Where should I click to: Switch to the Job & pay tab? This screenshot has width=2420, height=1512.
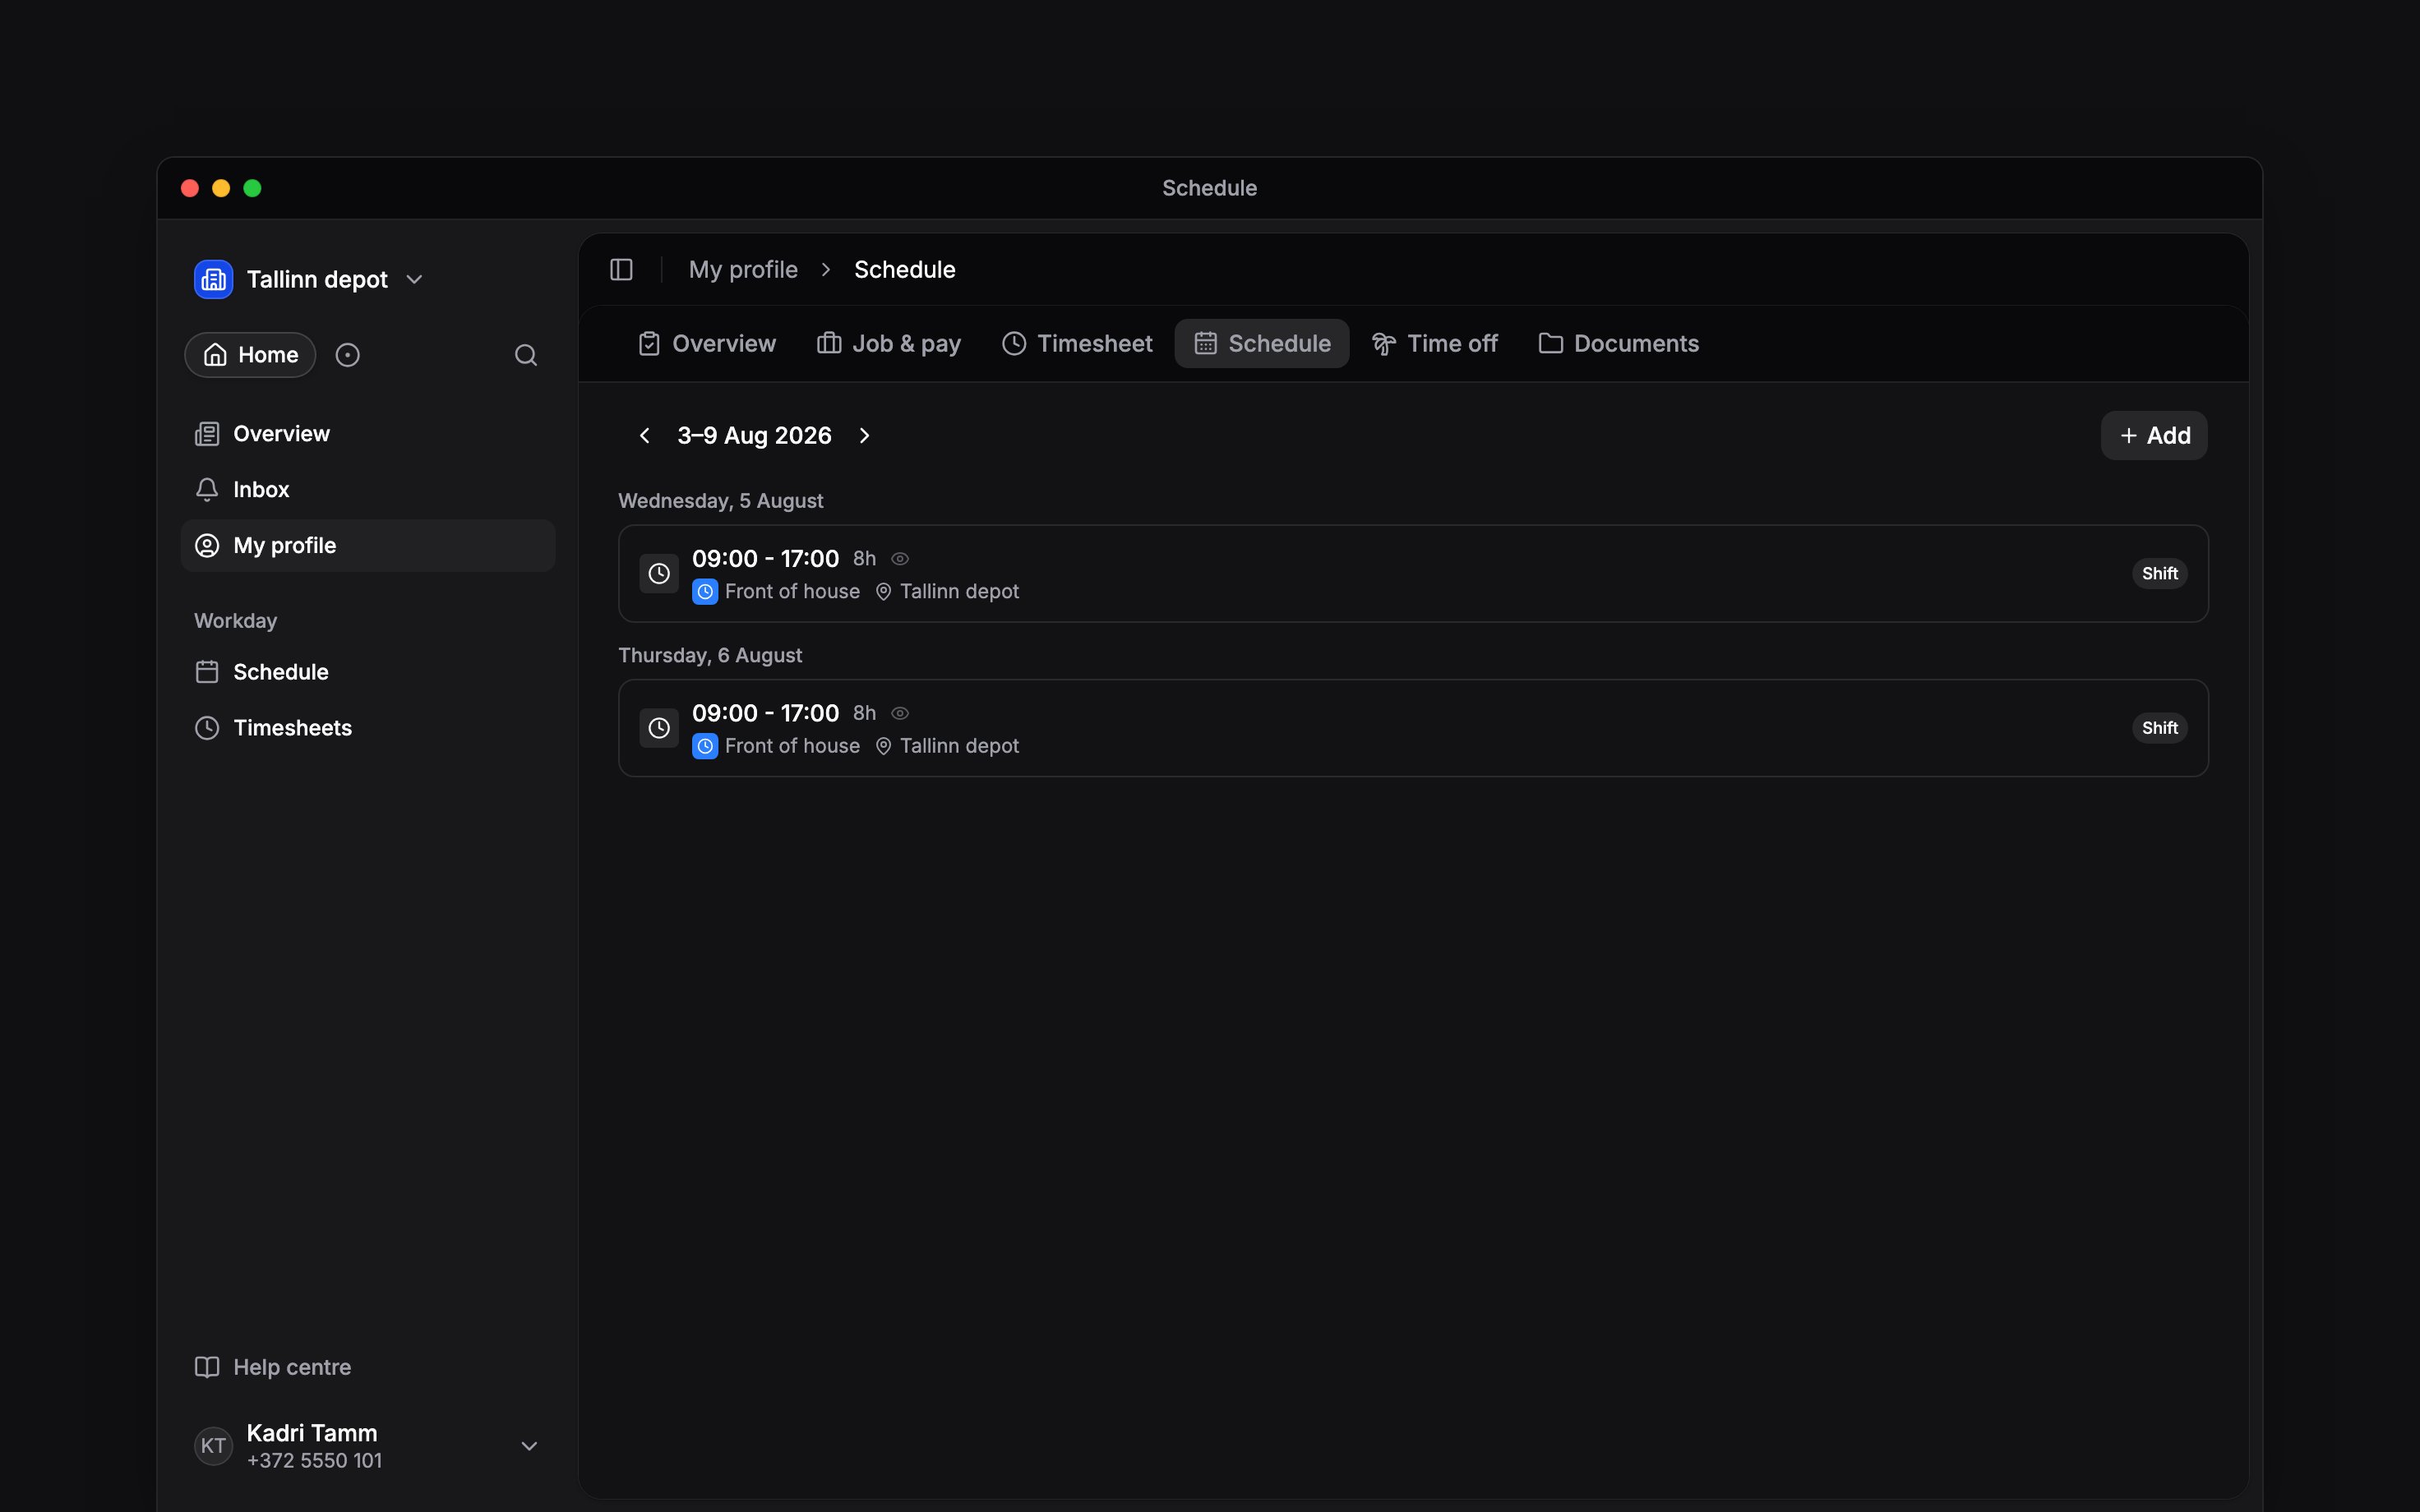(x=888, y=344)
